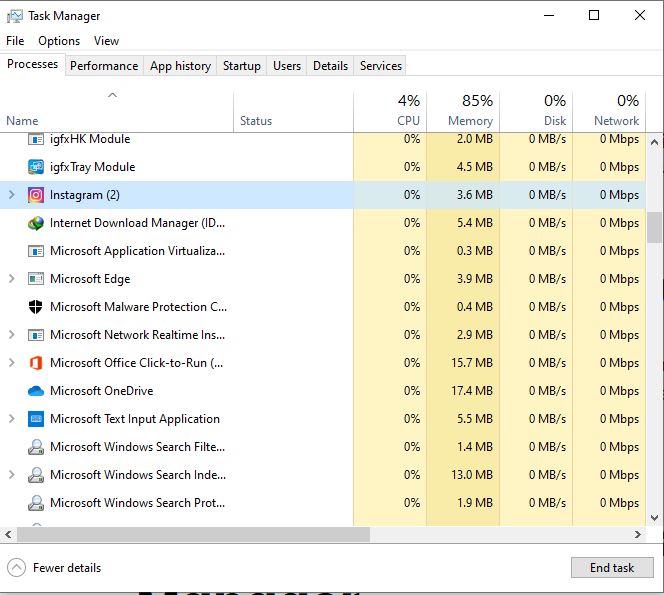Expand the Instagram (2) process group
This screenshot has width=664, height=595.
[11, 195]
